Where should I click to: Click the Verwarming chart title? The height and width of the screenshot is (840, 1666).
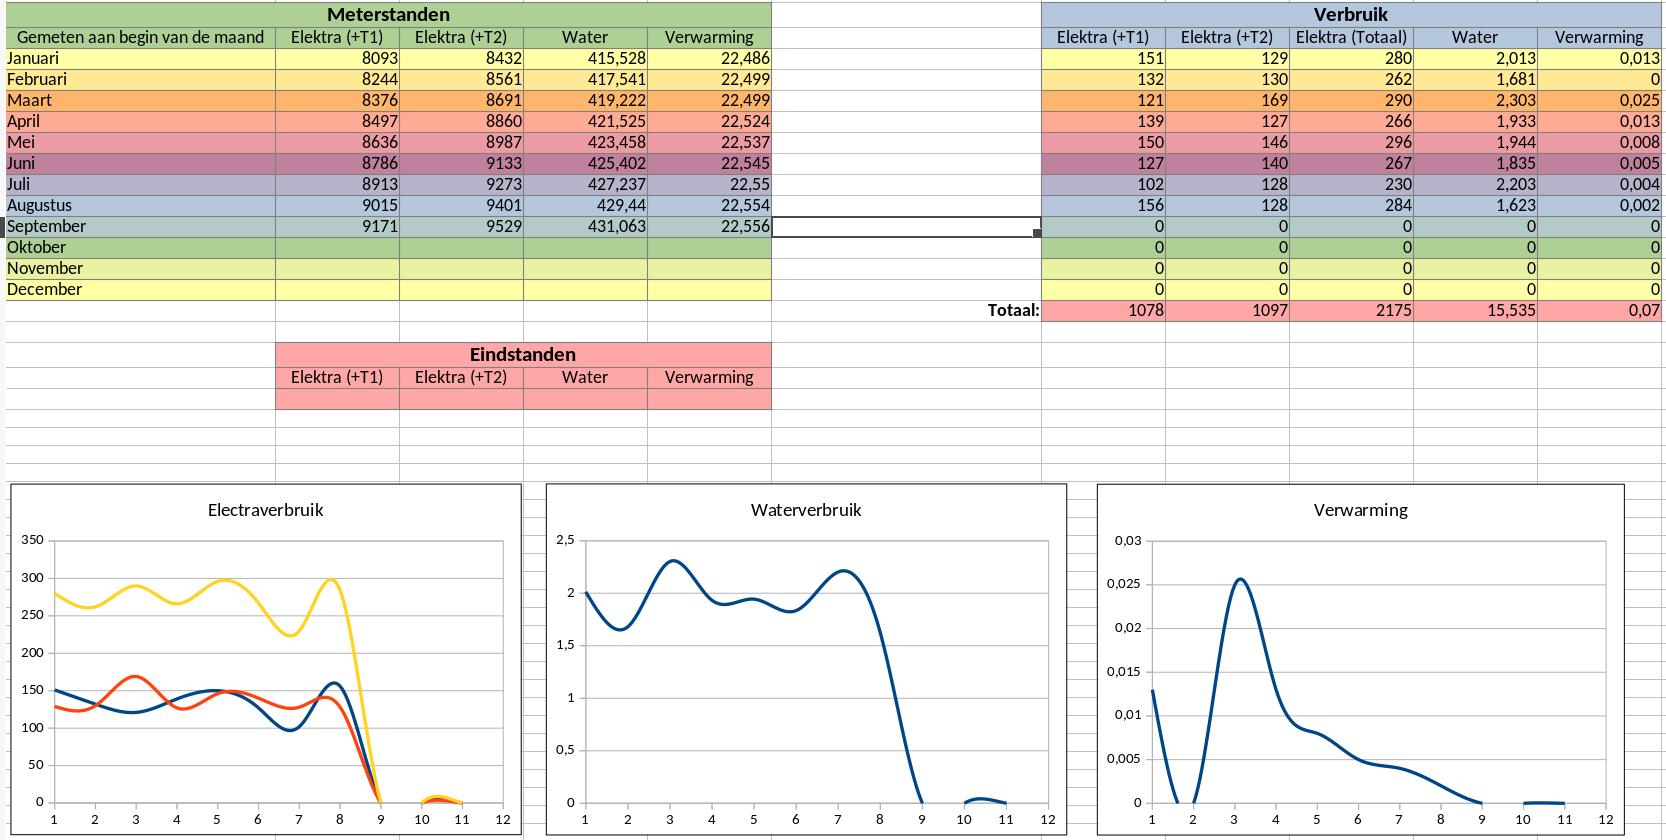pos(1360,510)
